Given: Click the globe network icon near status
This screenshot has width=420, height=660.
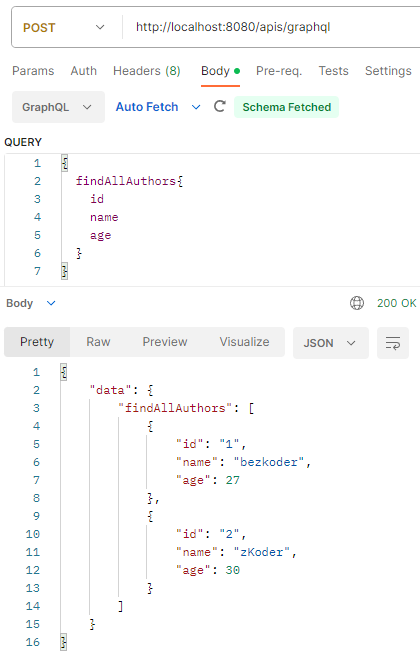Looking at the screenshot, I should click(x=357, y=303).
